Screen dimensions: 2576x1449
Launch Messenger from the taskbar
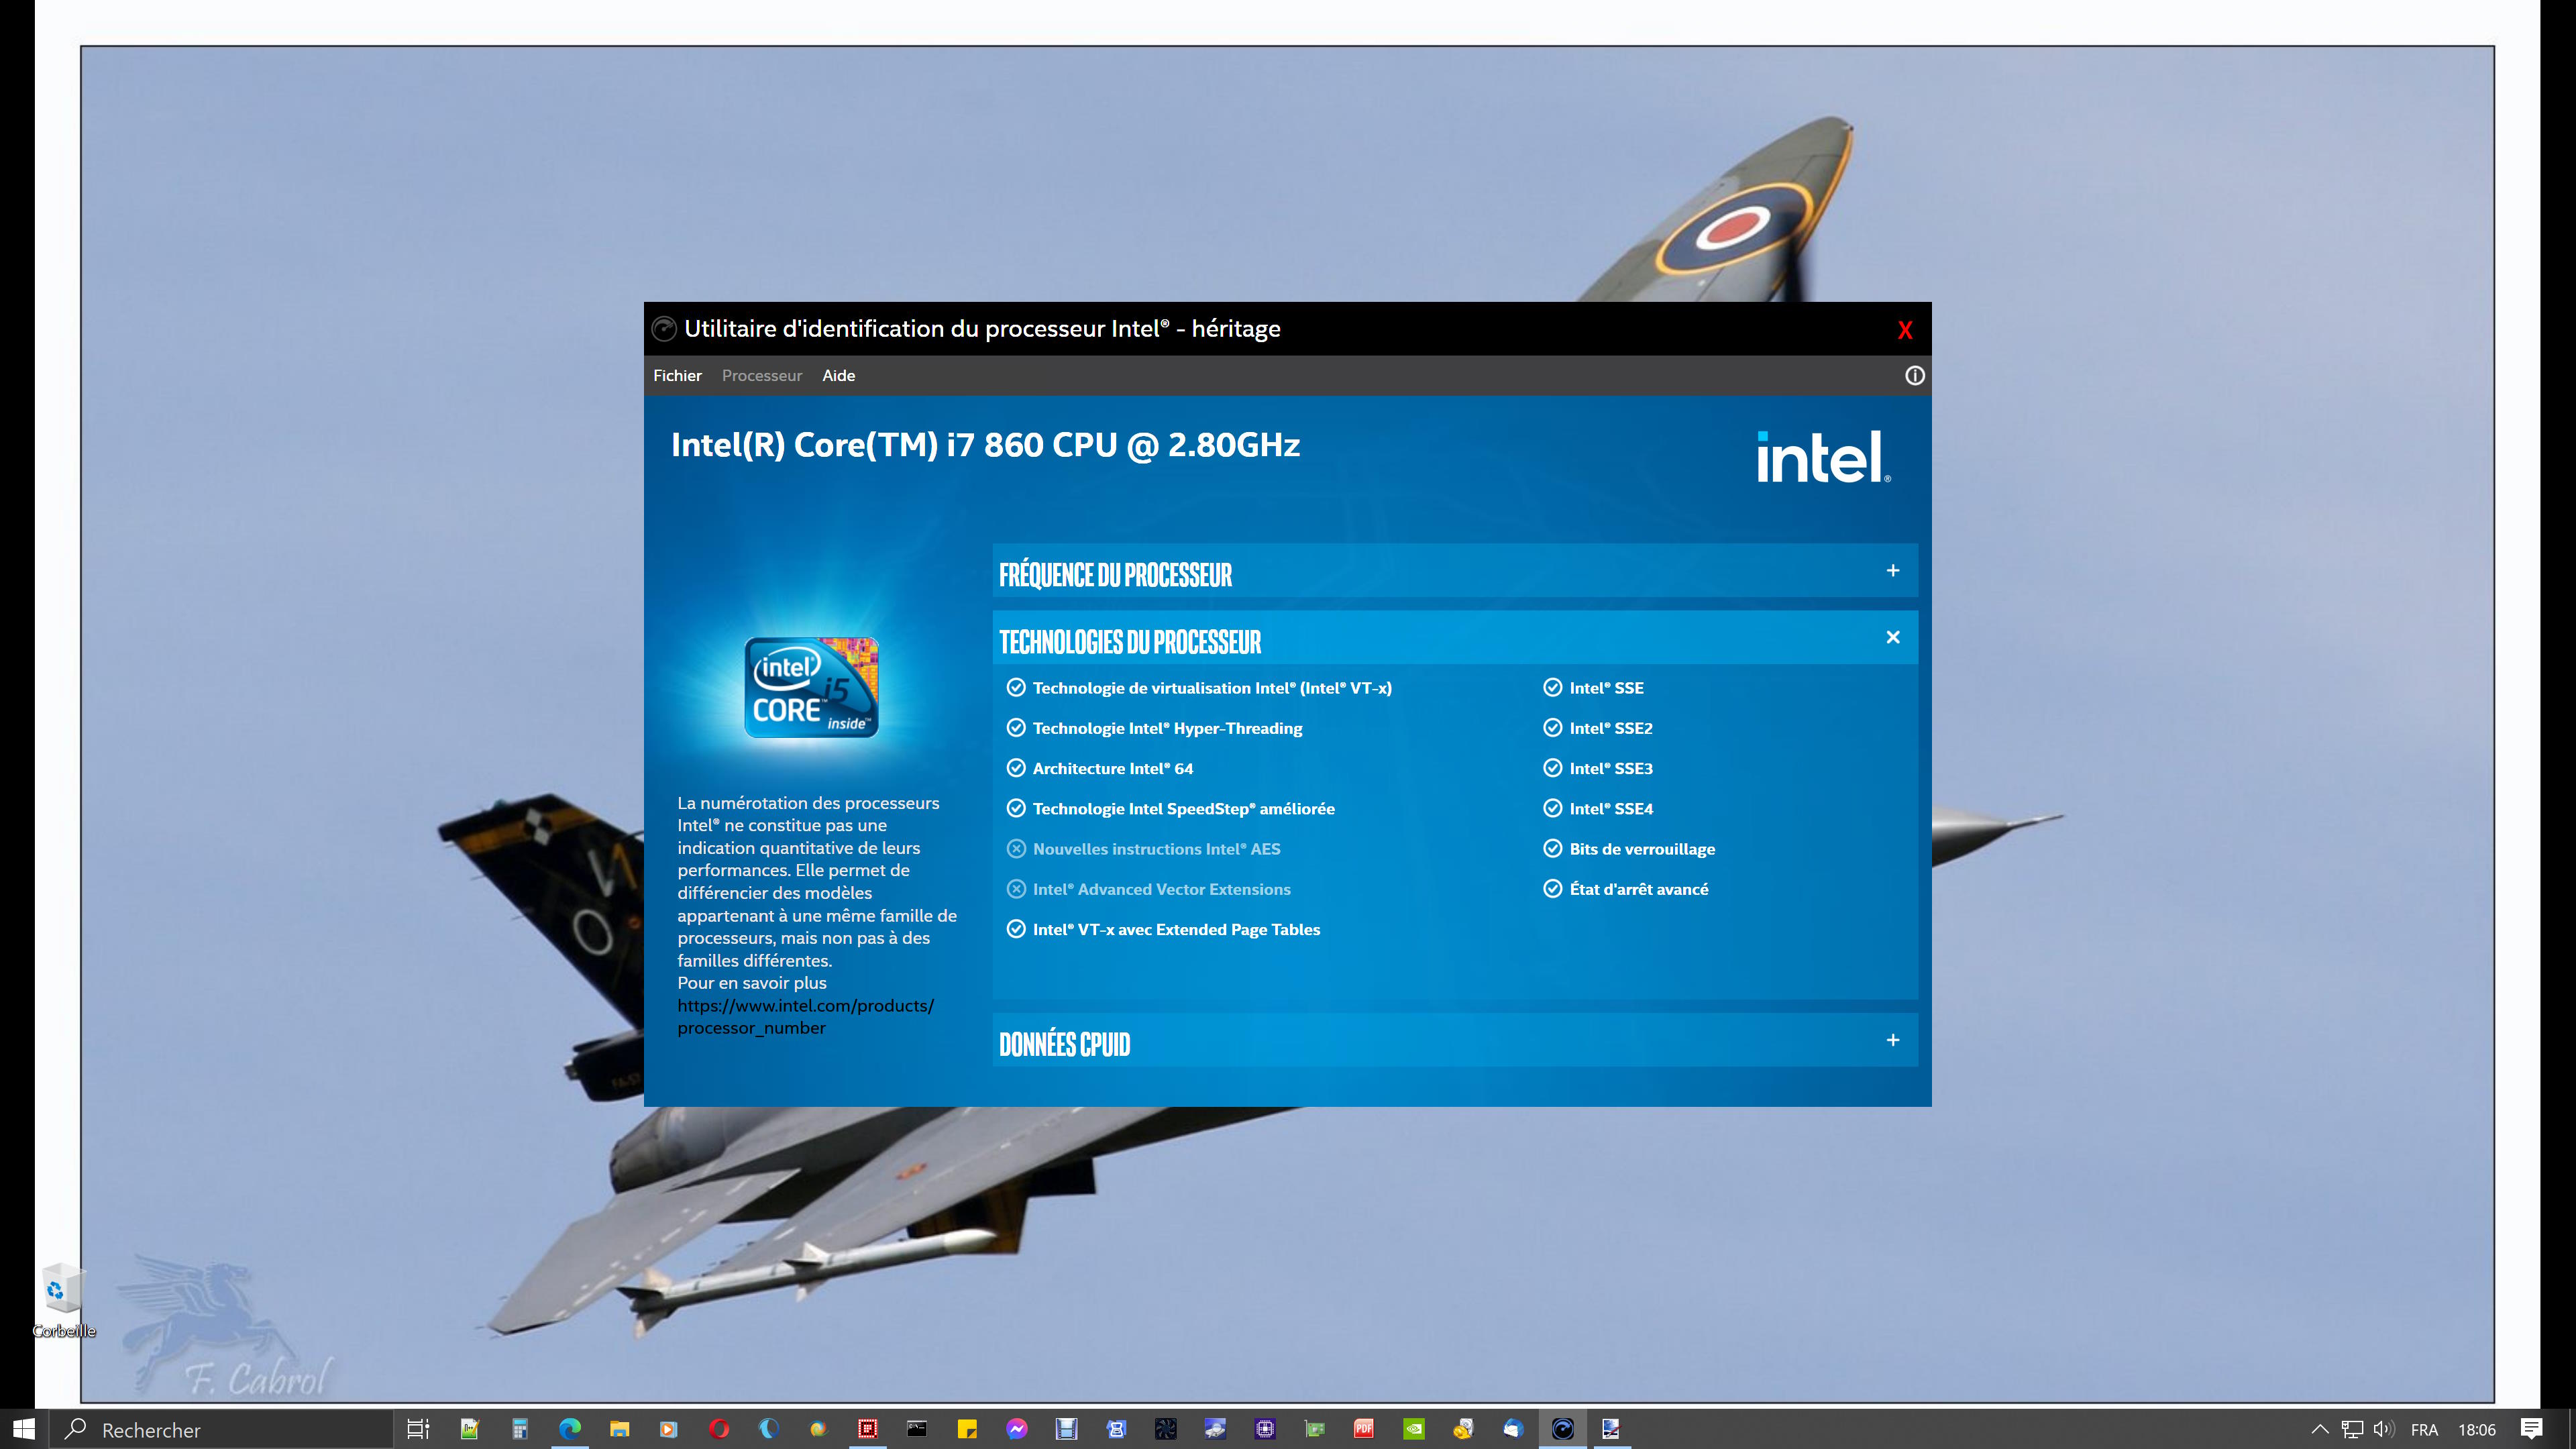click(1017, 1429)
